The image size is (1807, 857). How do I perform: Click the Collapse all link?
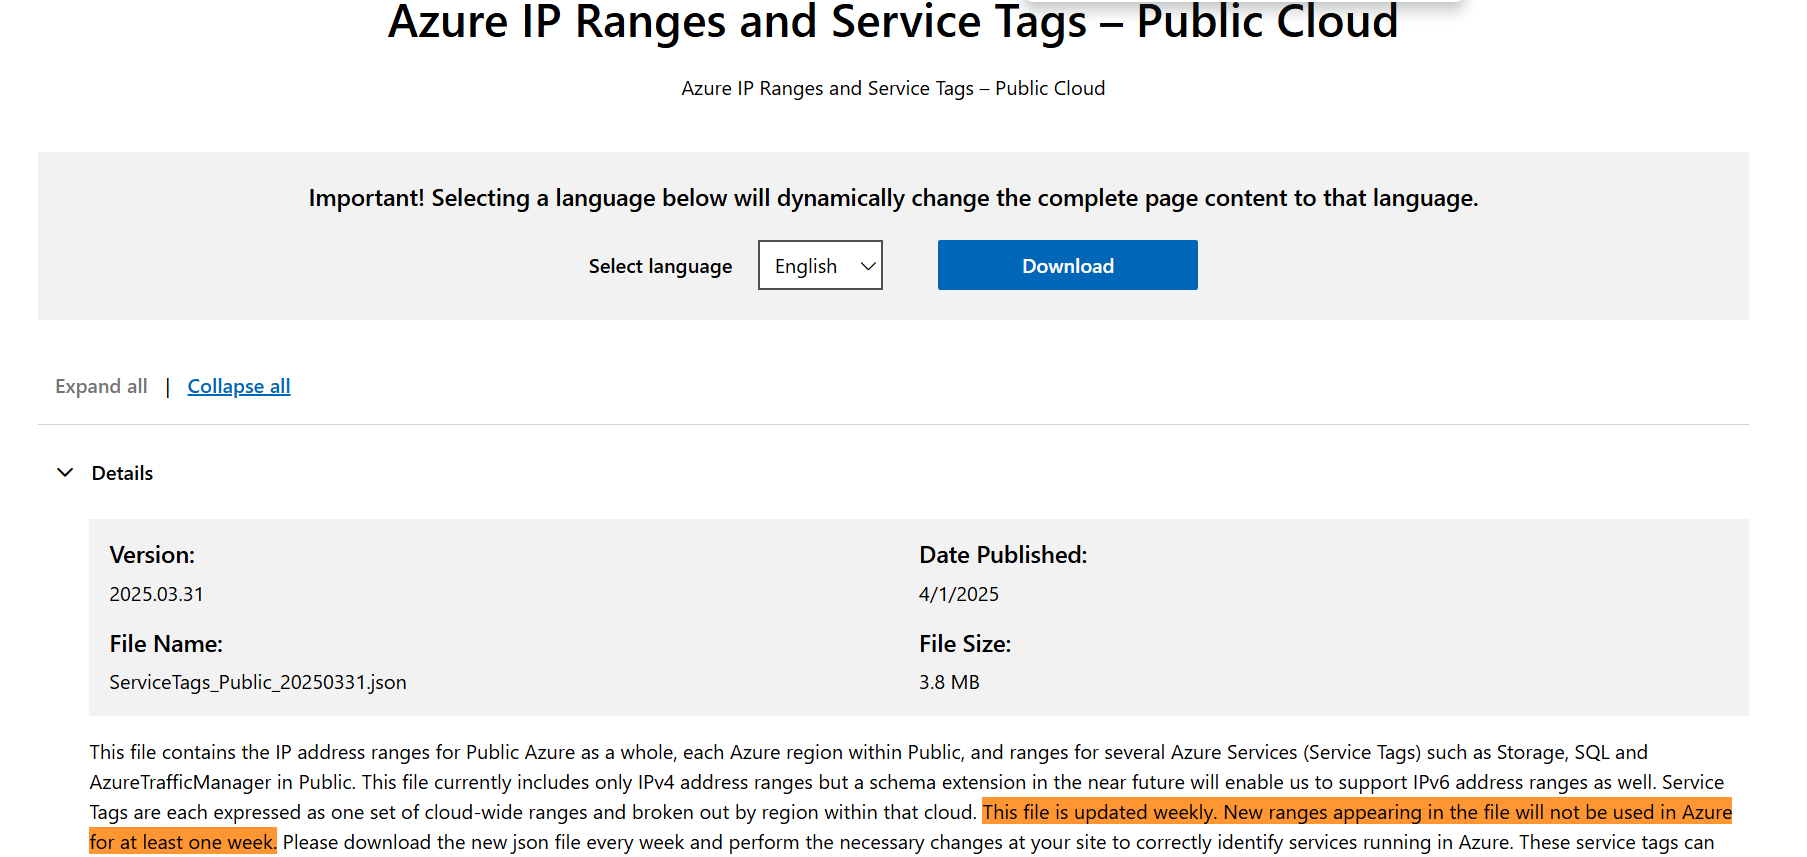pos(239,386)
